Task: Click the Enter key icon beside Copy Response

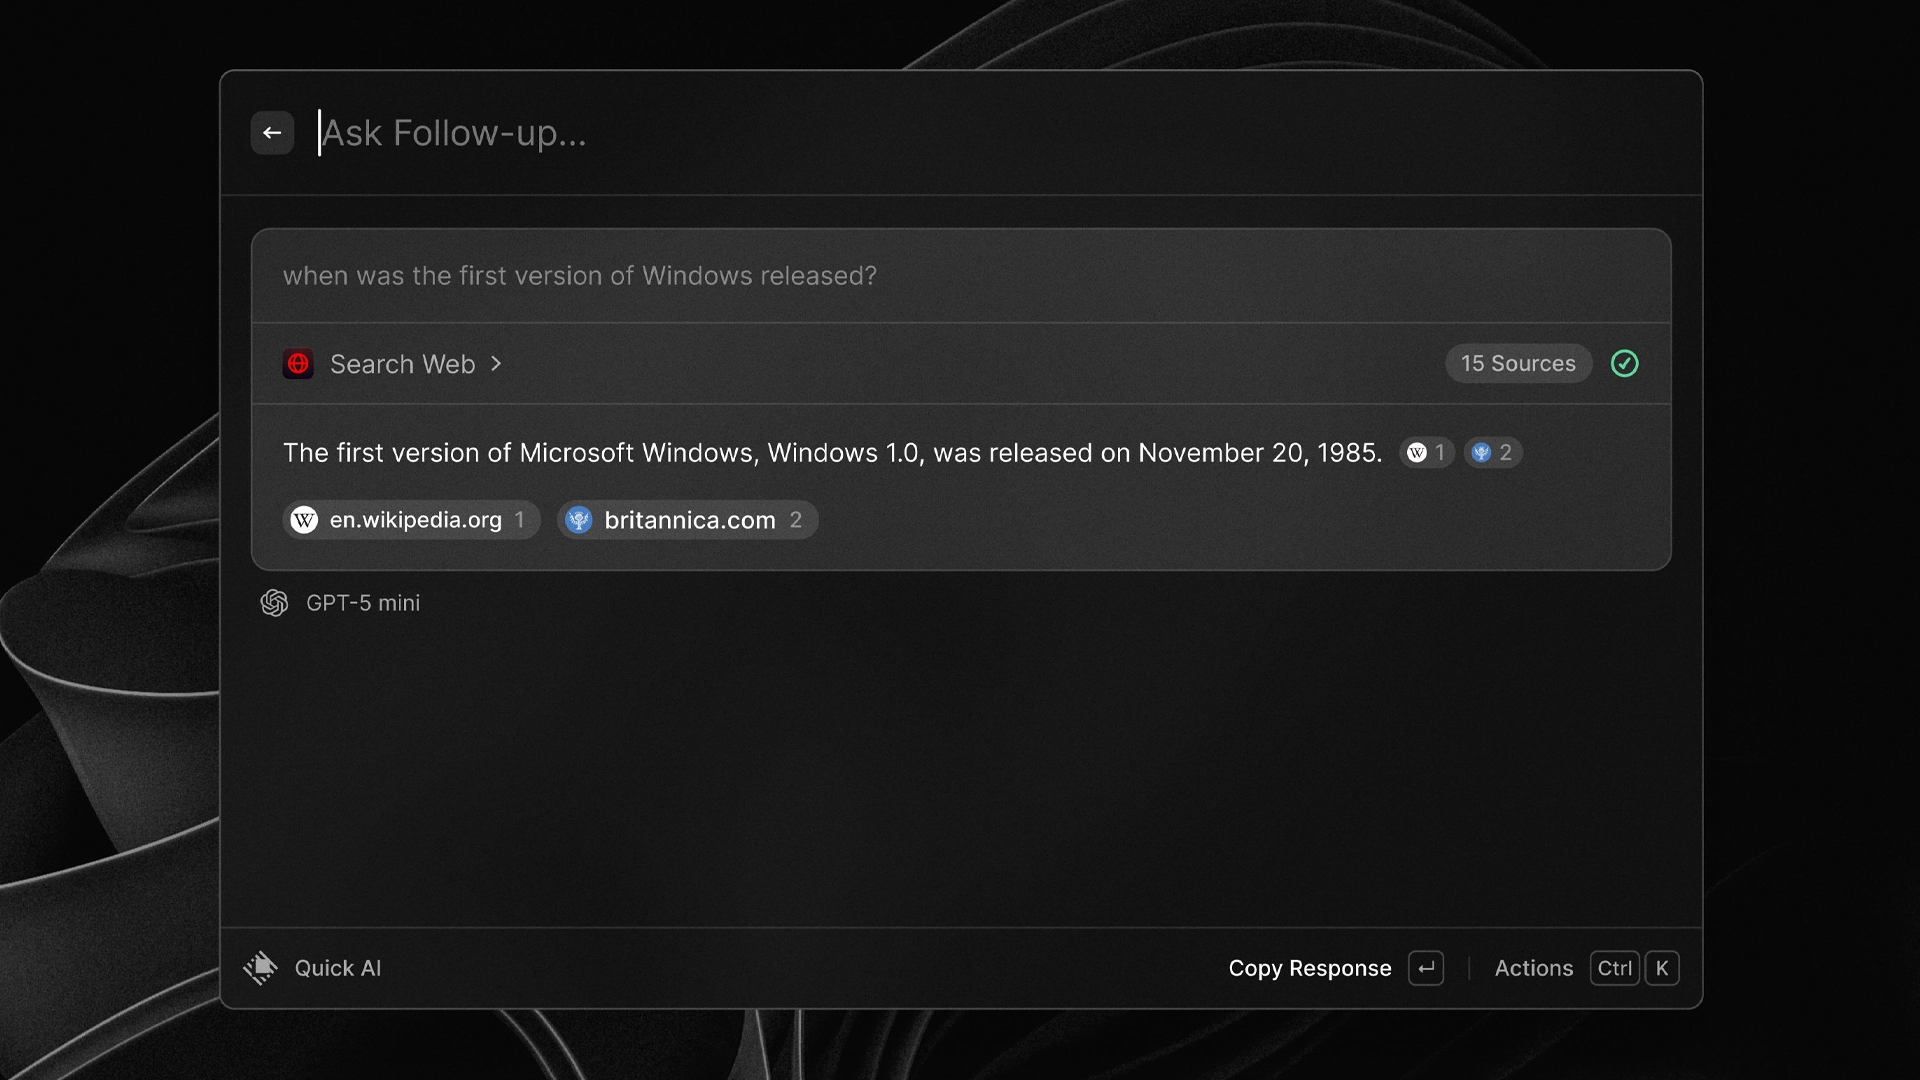Action: point(1426,968)
